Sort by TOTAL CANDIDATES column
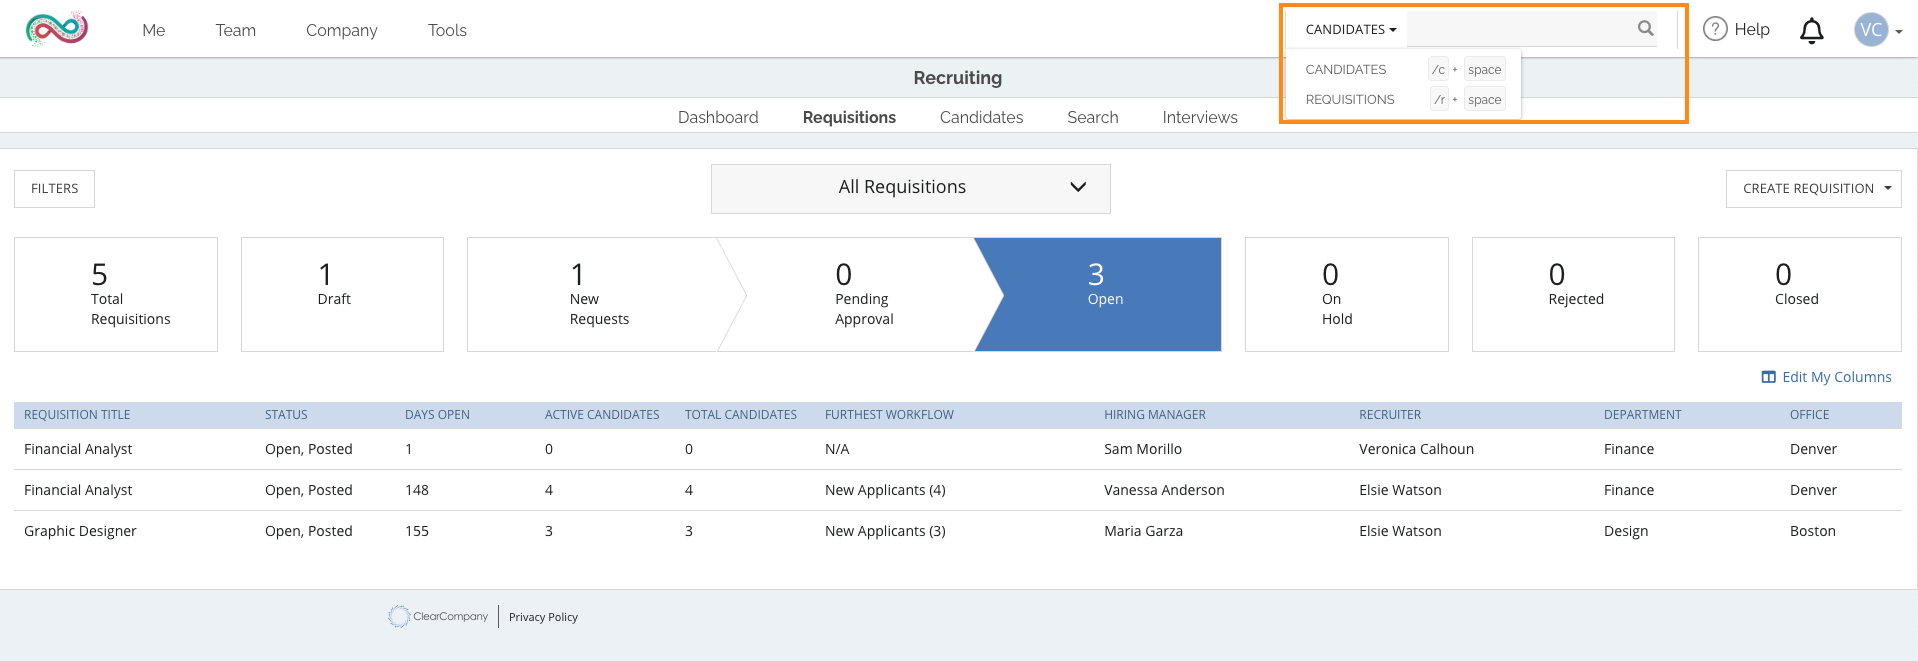The image size is (1918, 661). (x=741, y=415)
